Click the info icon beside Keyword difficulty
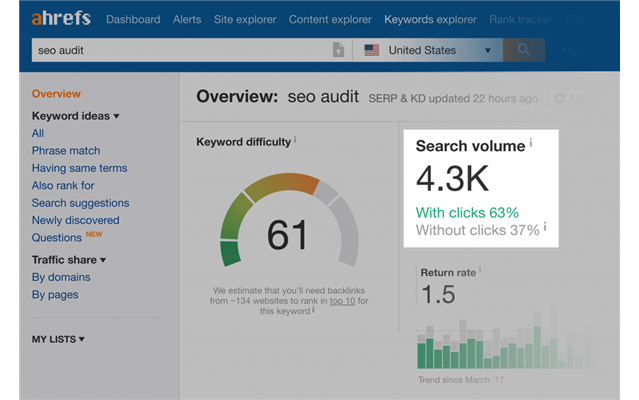 tap(298, 141)
